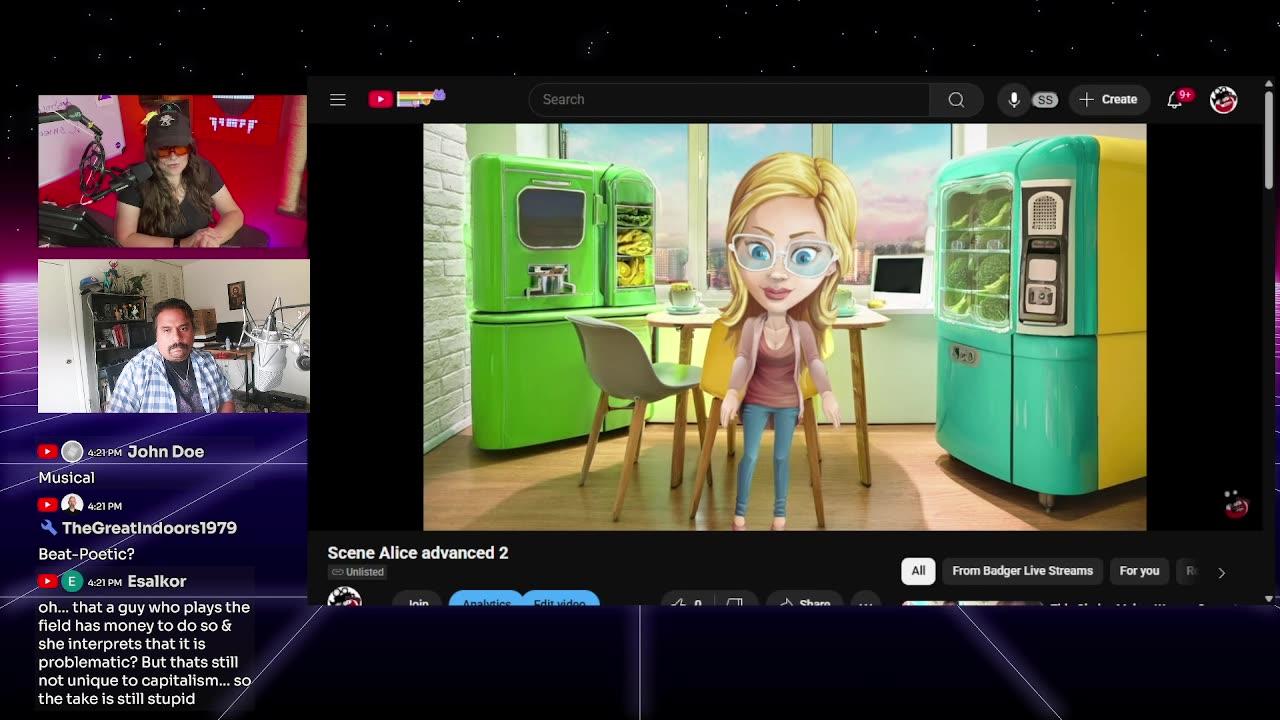This screenshot has height=720, width=1280.
Task: Open the notifications bell
Action: pos(1176,100)
